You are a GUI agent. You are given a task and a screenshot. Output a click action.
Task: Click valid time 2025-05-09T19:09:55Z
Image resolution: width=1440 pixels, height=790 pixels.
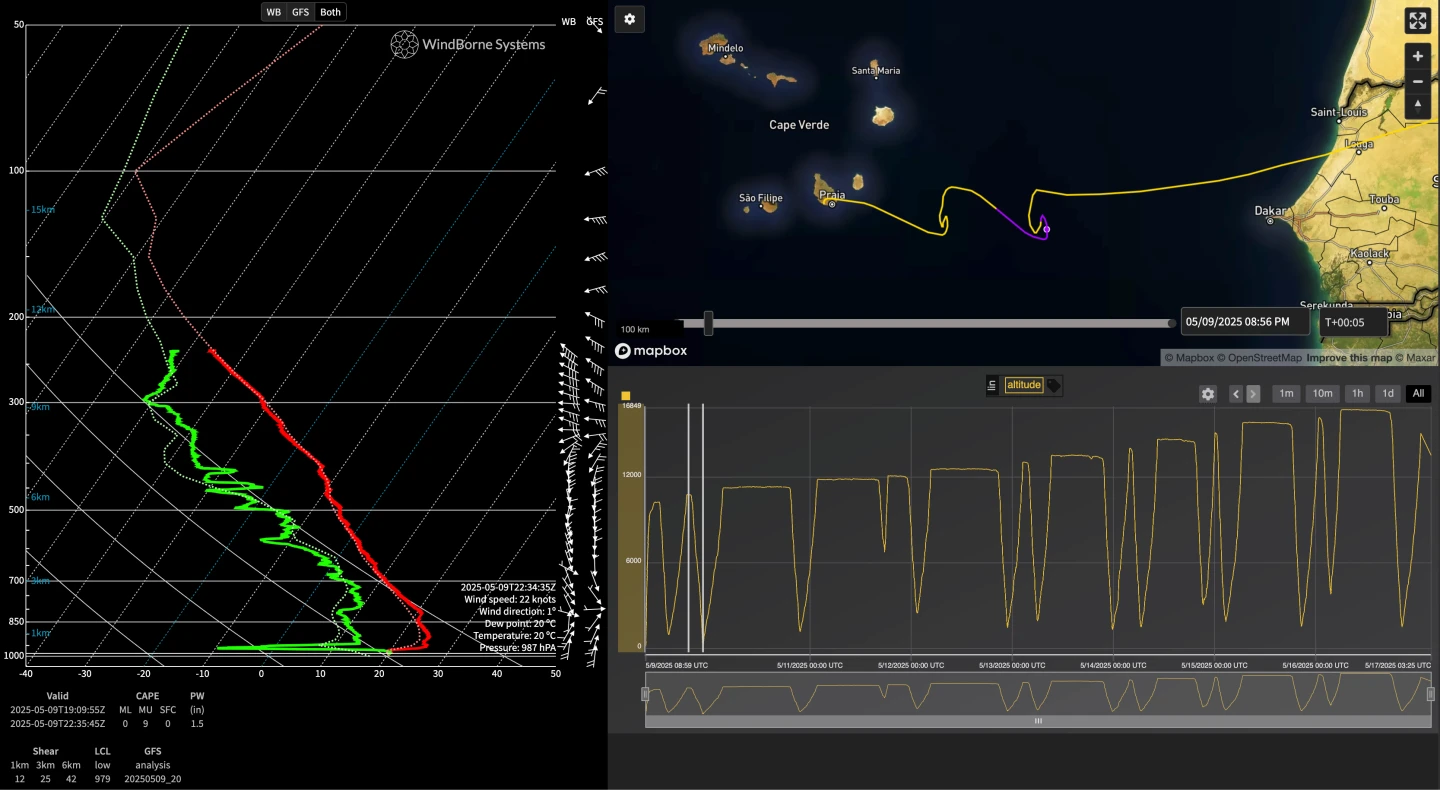(x=57, y=709)
